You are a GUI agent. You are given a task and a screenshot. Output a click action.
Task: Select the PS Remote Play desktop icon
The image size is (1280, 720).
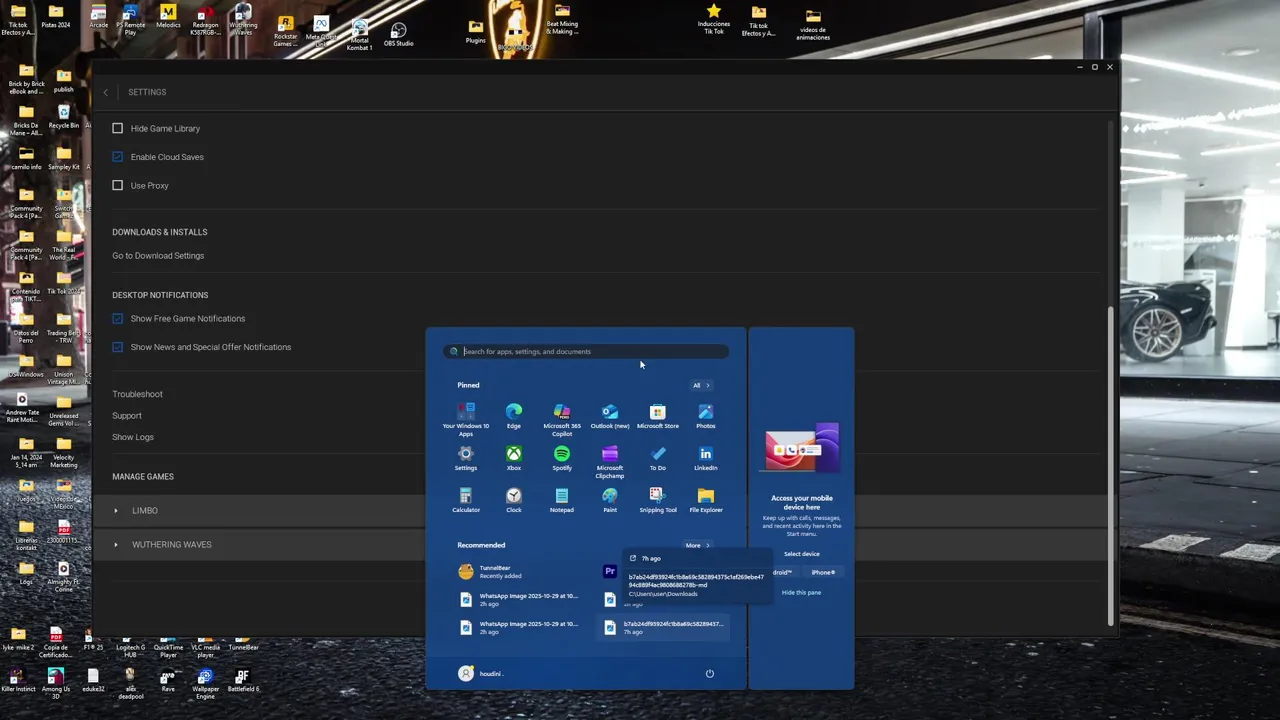[x=130, y=20]
